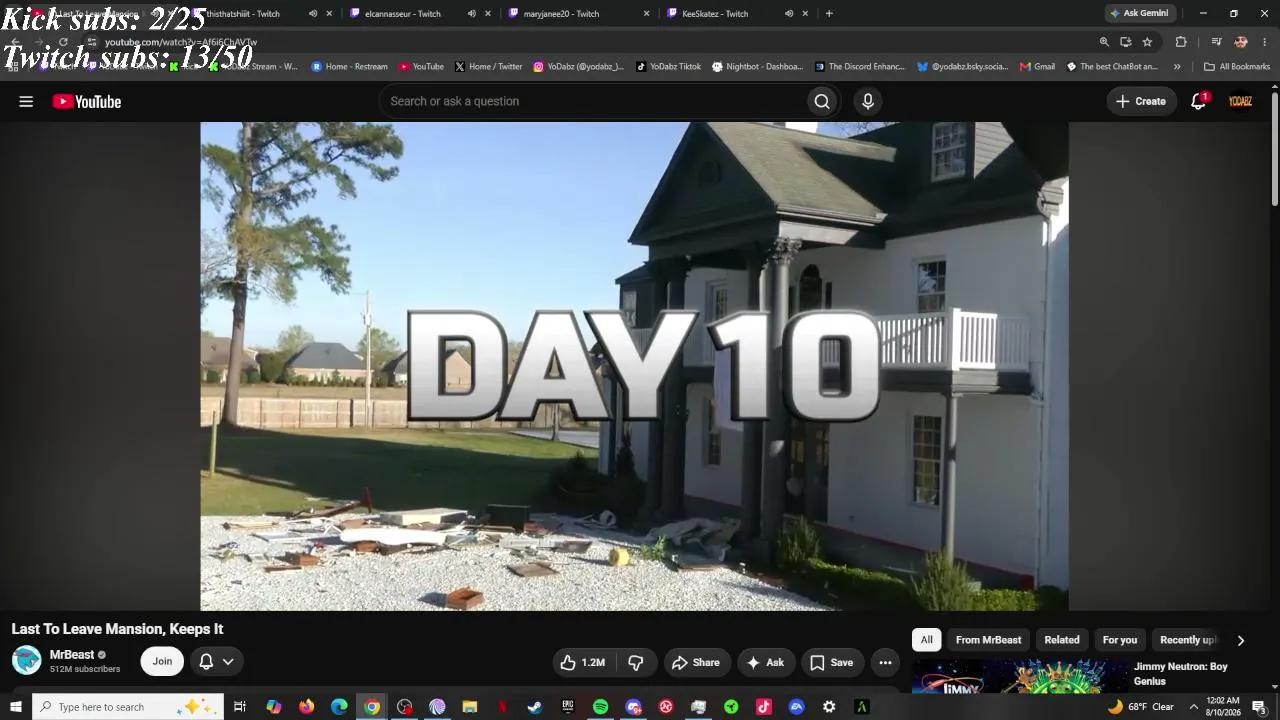Screen dimensions: 1280x720
Task: Open a new browser tab
Action: [x=829, y=13]
